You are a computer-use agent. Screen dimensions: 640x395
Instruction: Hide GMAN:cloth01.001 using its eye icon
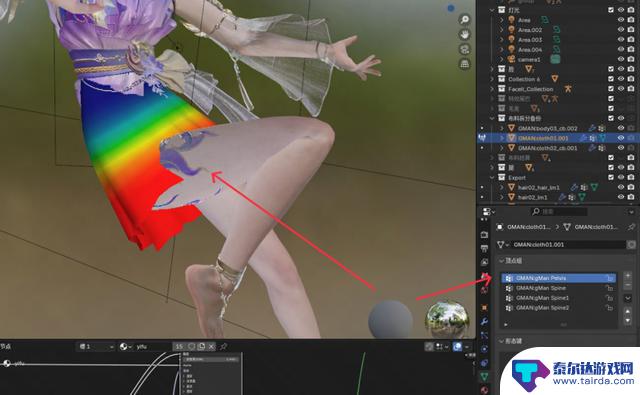(x=621, y=138)
